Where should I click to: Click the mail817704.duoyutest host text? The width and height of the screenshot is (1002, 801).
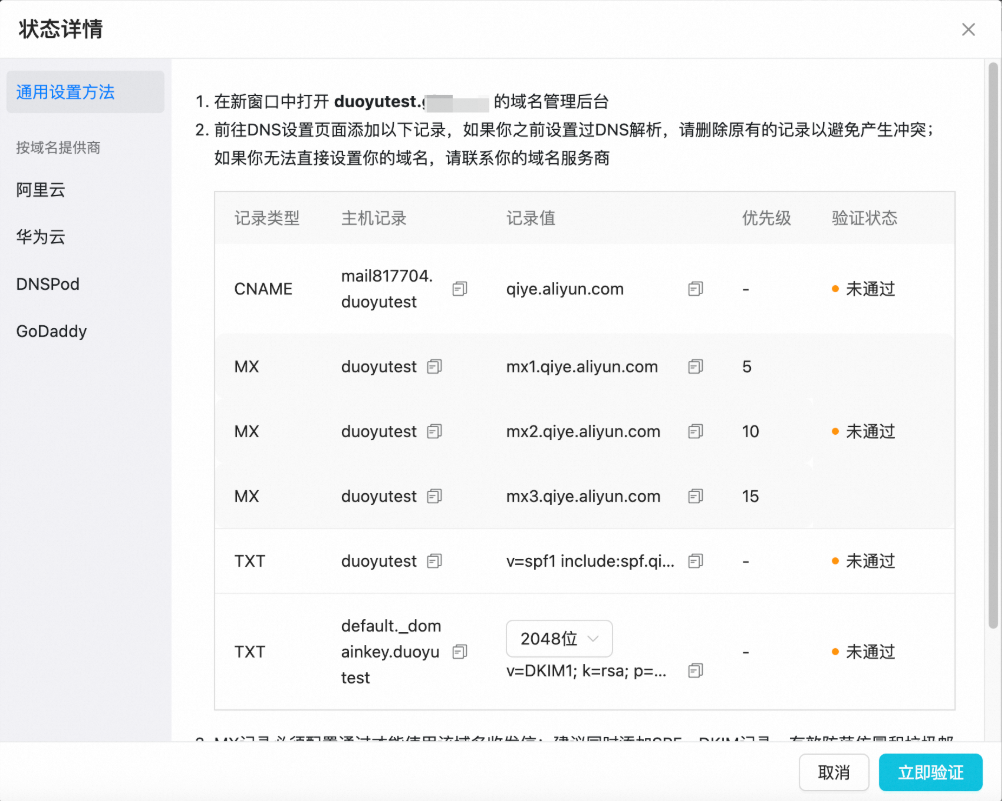coord(387,289)
